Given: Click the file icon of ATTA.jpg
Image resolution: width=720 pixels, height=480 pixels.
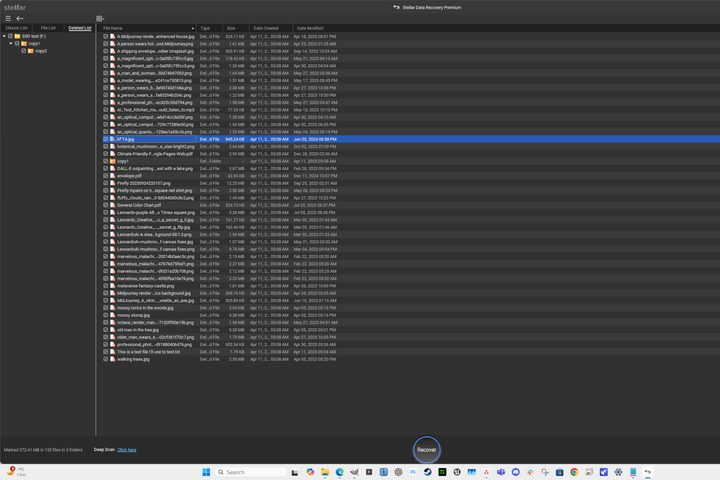Looking at the screenshot, I should [x=112, y=139].
